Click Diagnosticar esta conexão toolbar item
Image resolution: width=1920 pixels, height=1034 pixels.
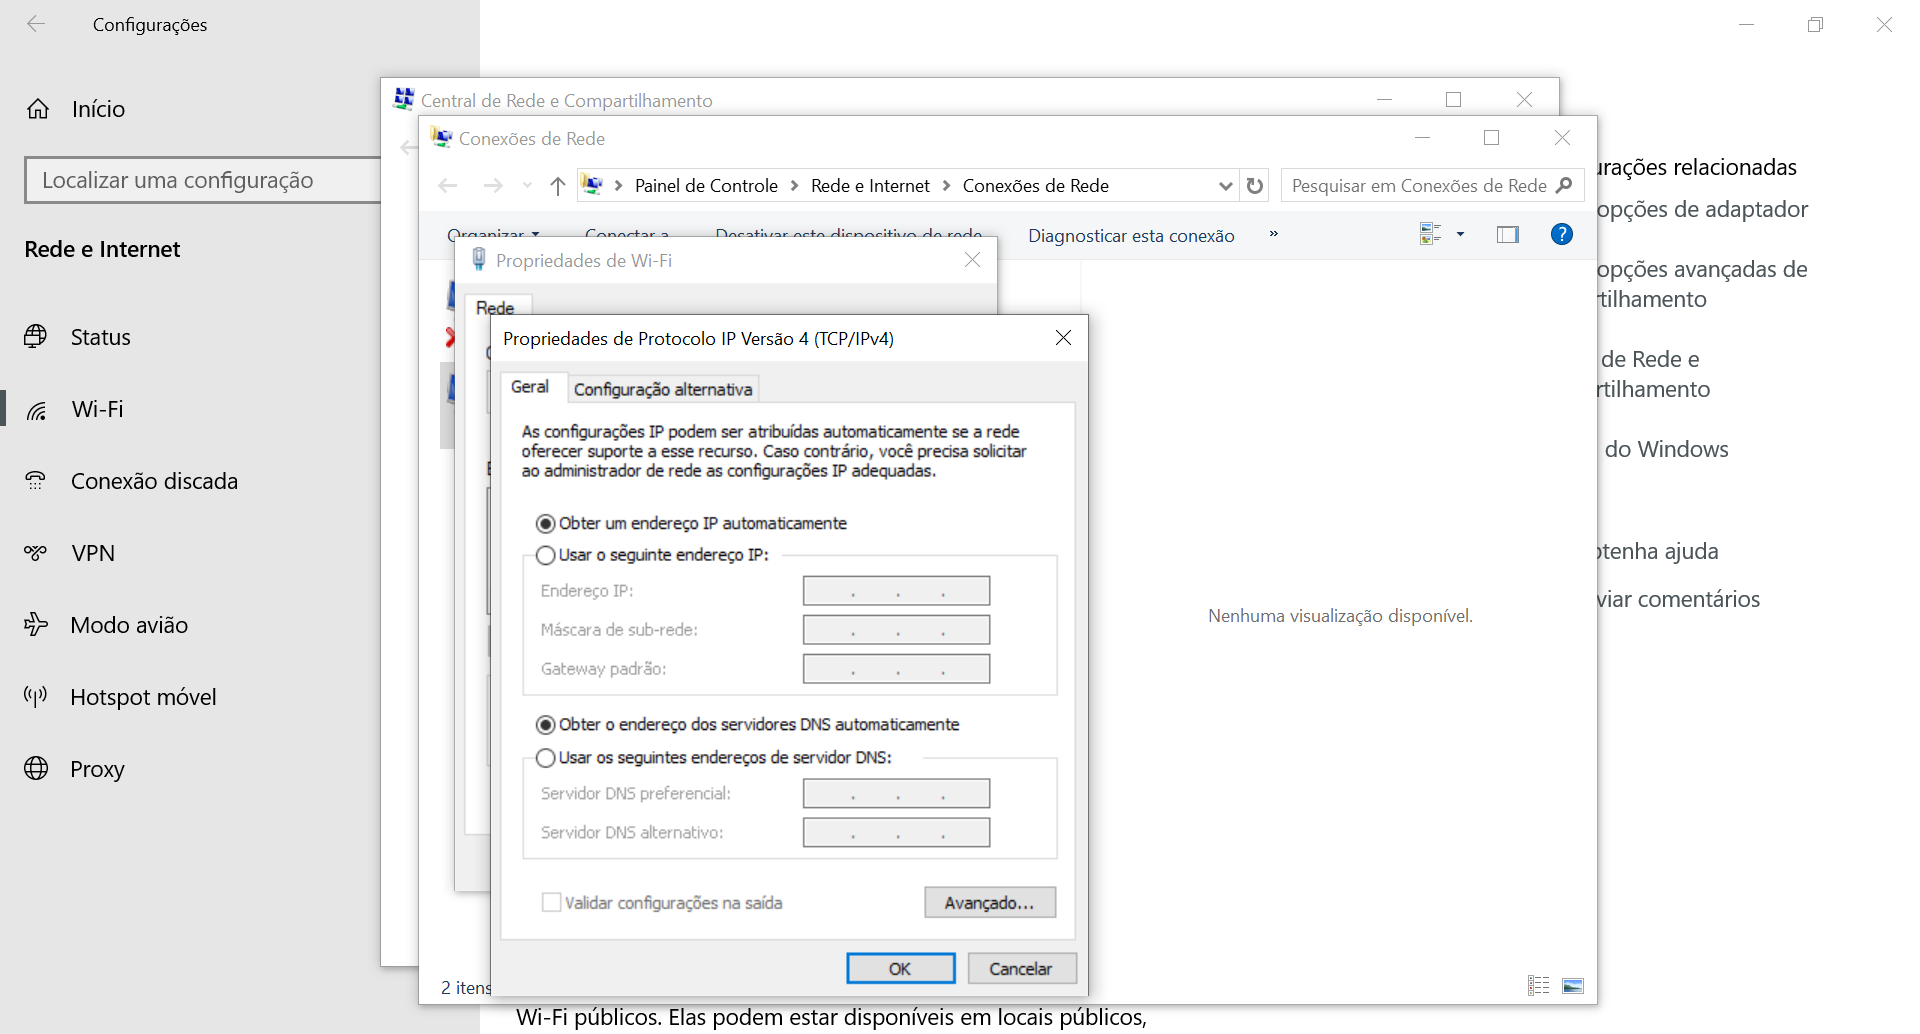tap(1131, 236)
